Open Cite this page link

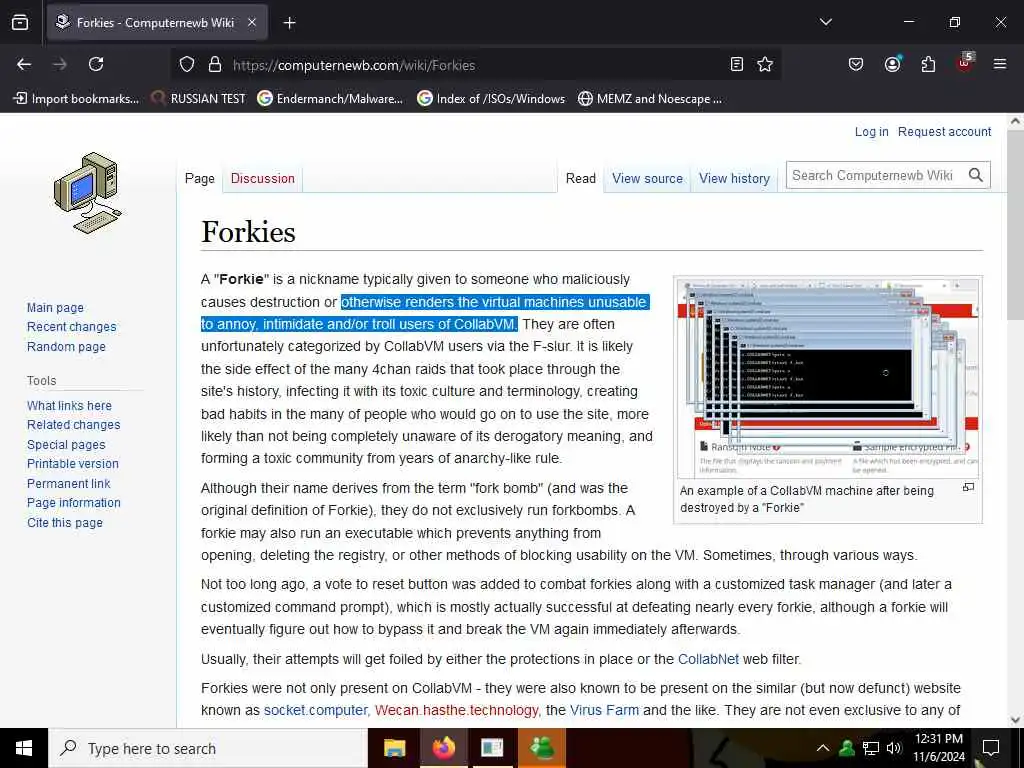pos(65,522)
